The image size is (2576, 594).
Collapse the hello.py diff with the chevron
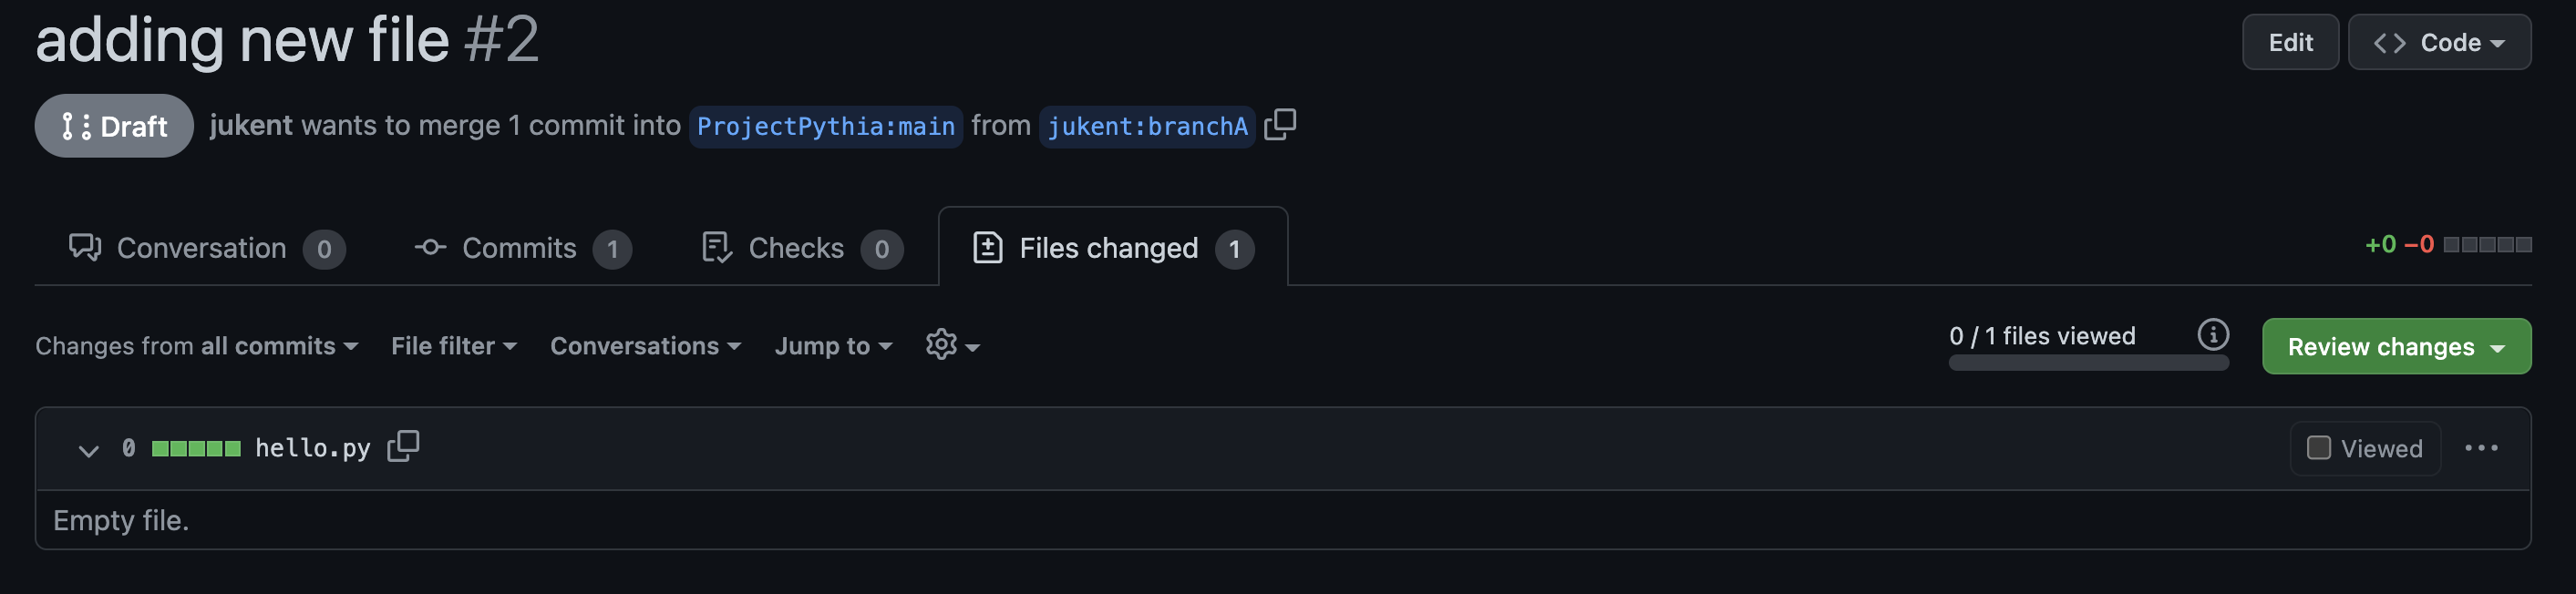88,449
